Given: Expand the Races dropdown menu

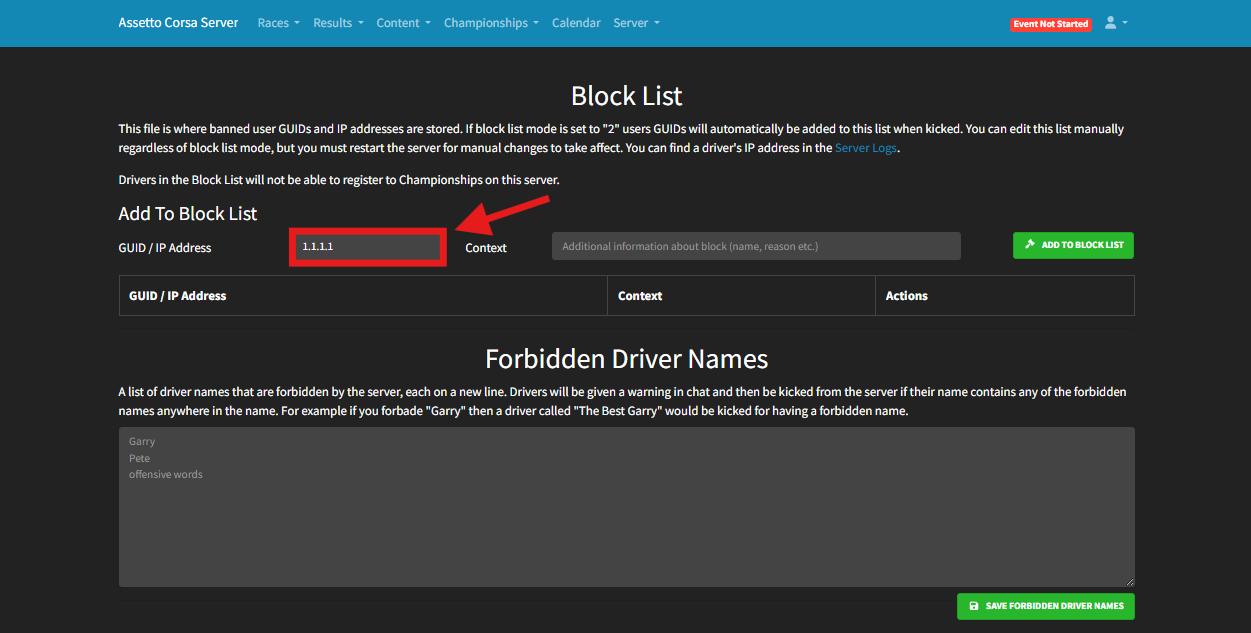Looking at the screenshot, I should click(x=278, y=23).
